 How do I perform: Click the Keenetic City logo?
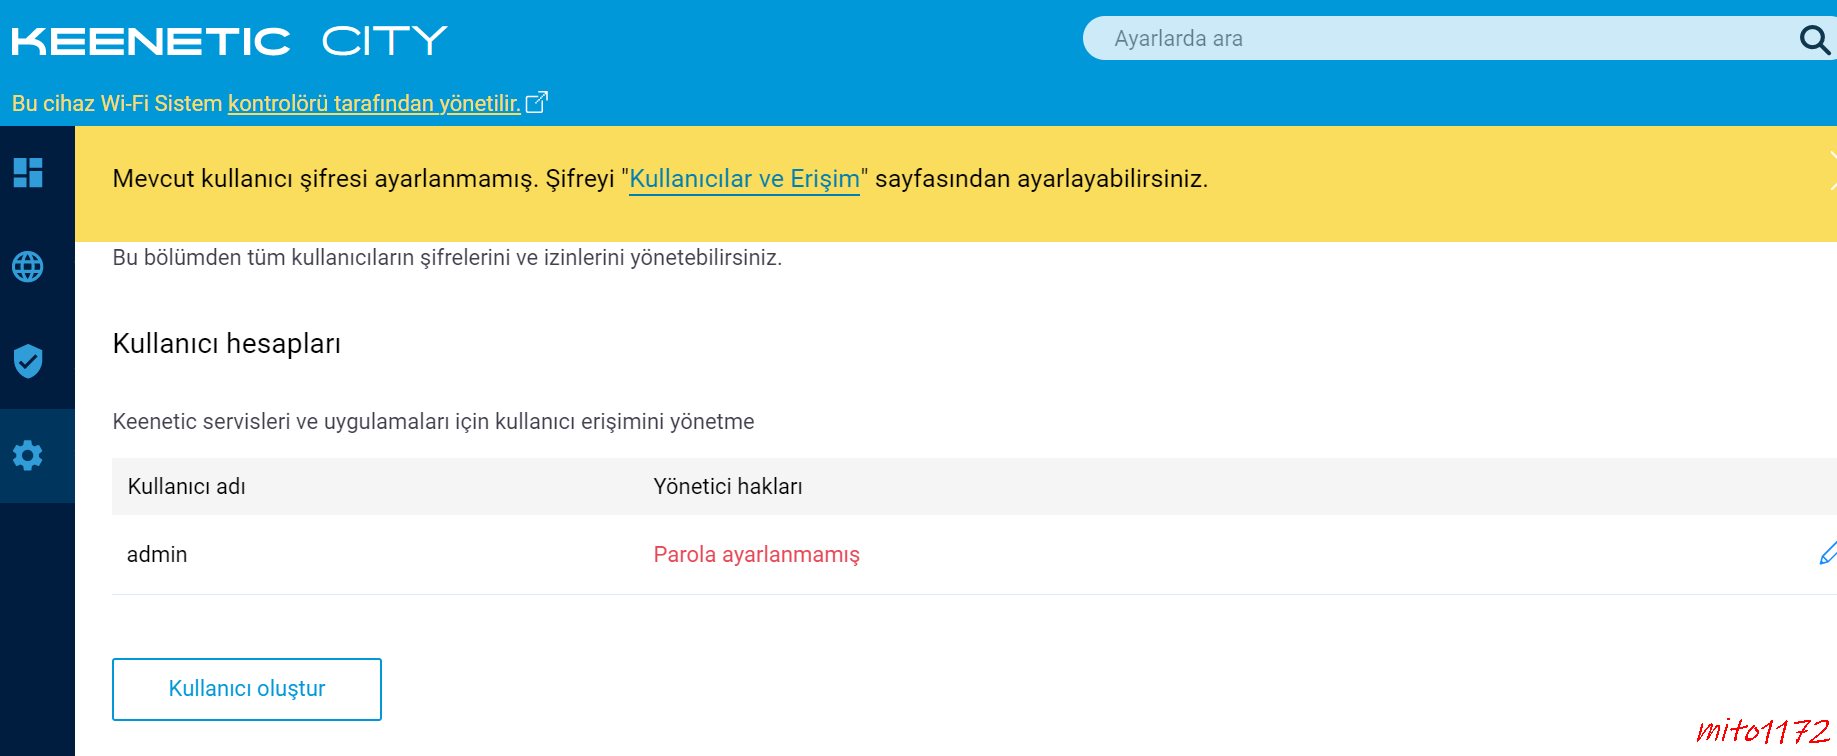coord(229,41)
